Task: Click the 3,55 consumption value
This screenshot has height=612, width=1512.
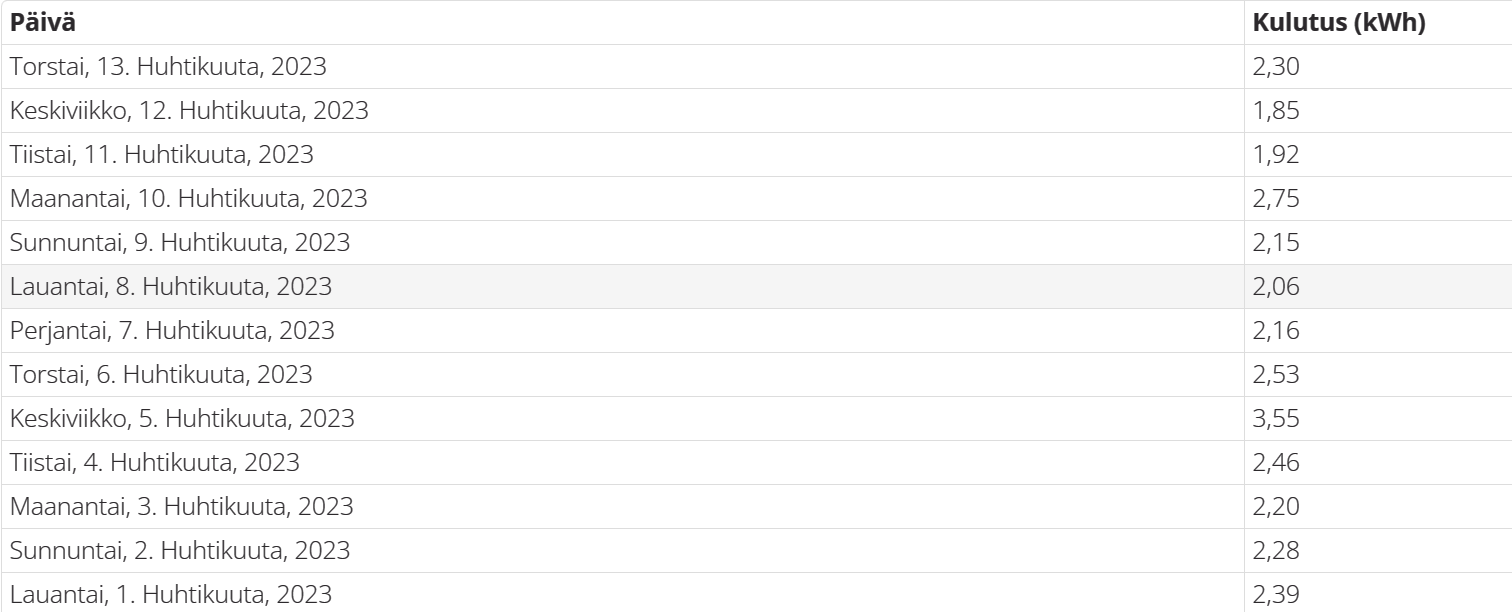Action: click(1276, 419)
